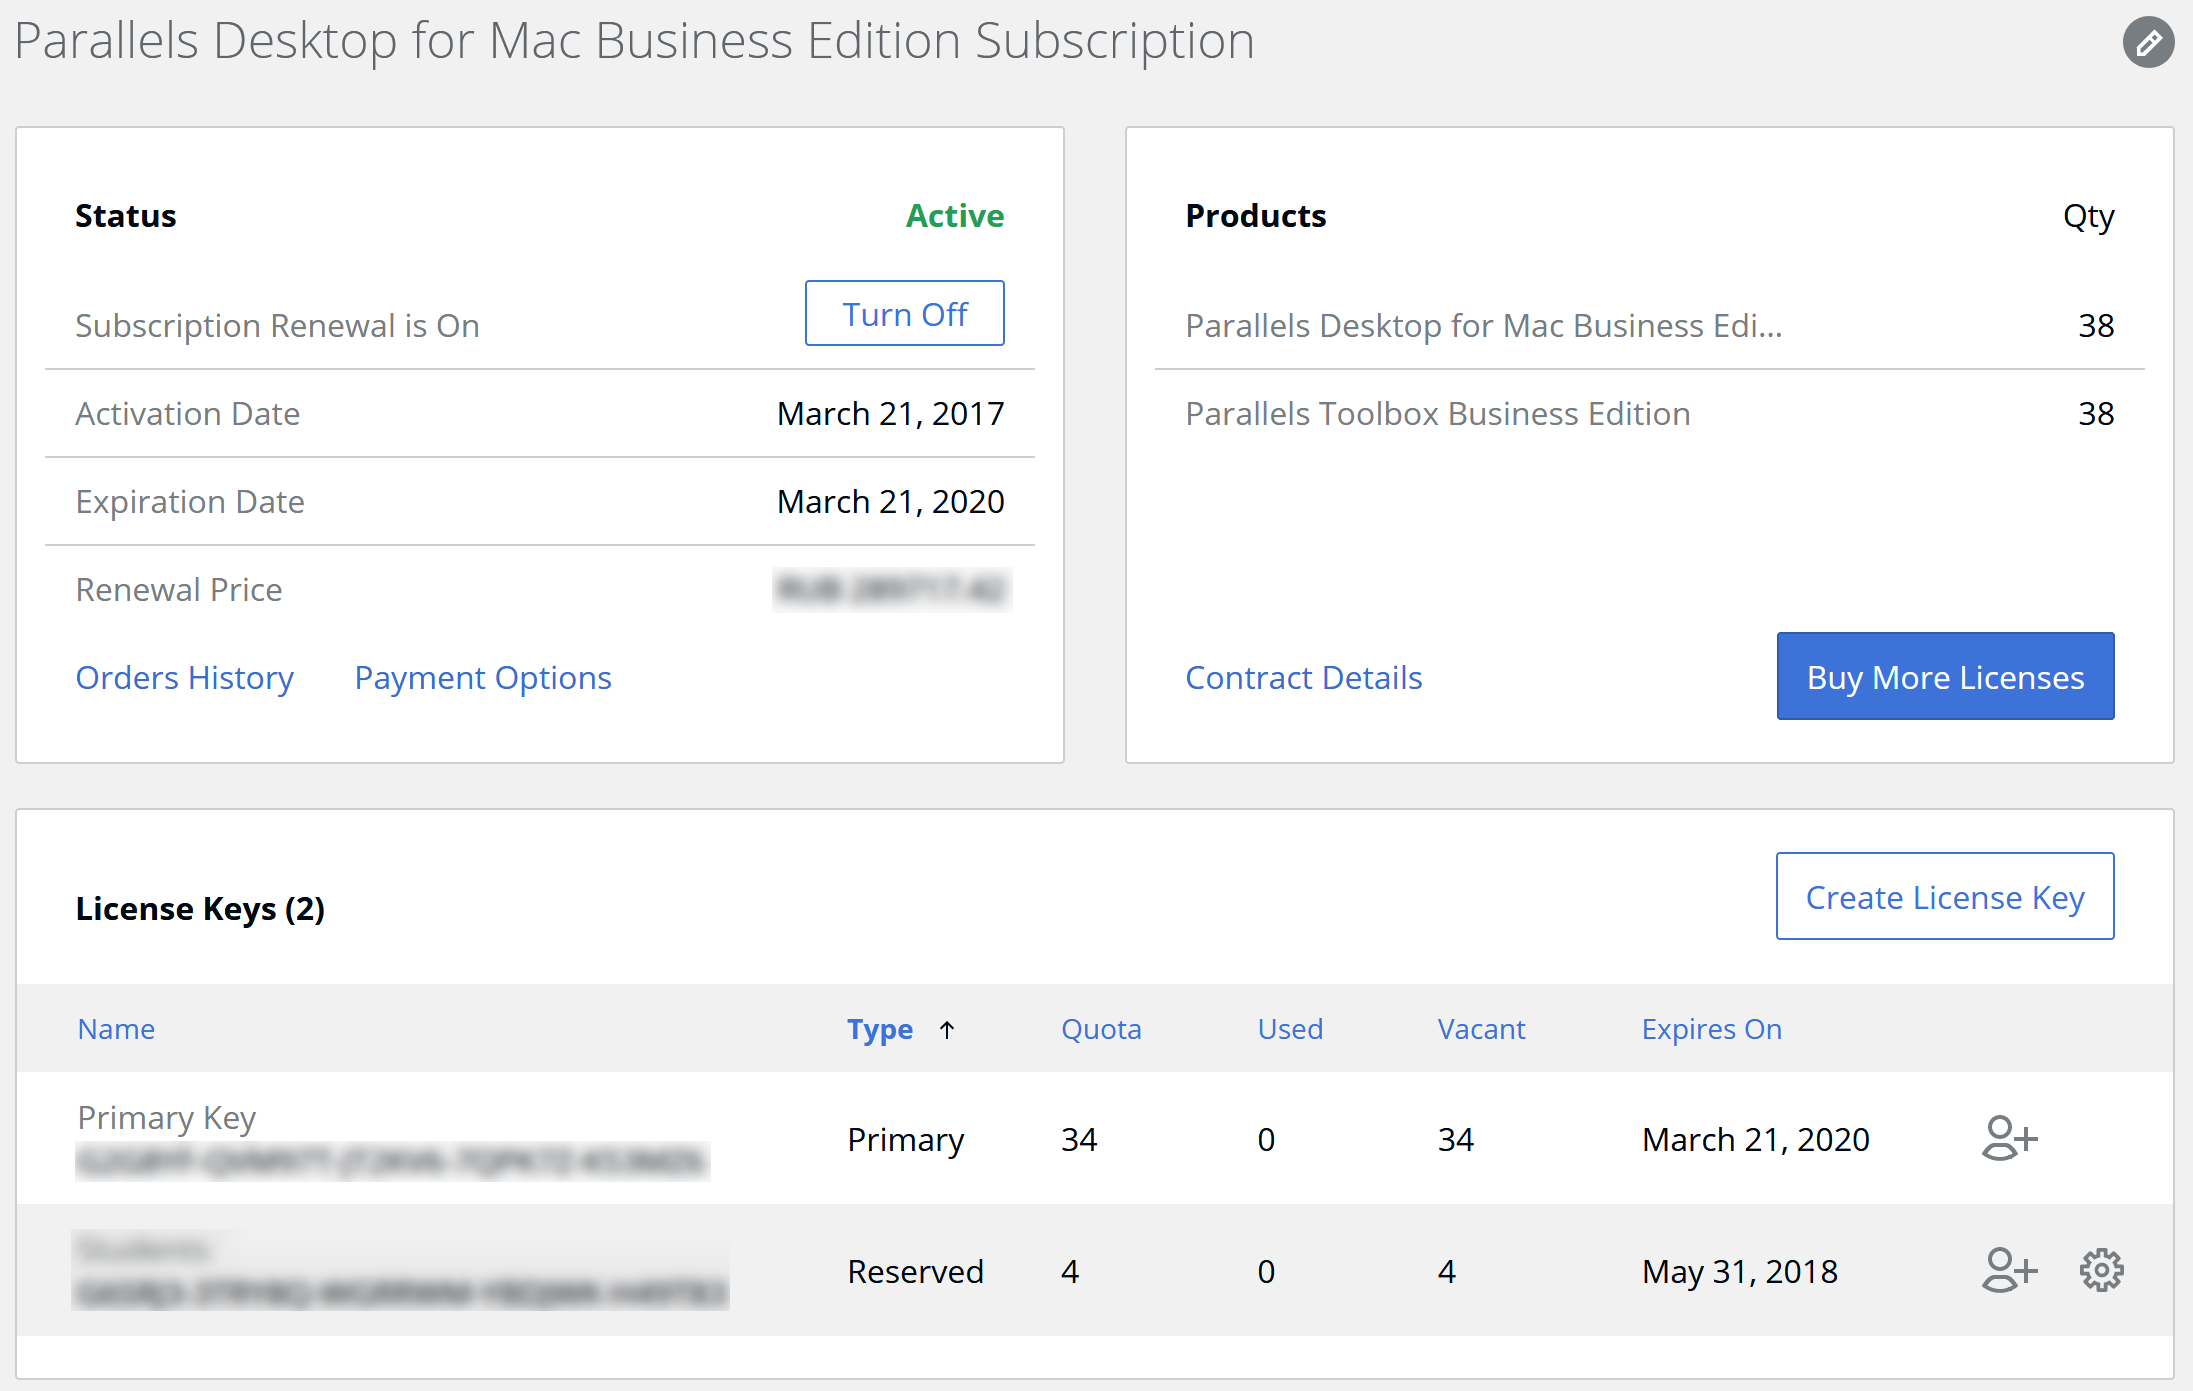This screenshot has height=1391, width=2193.
Task: Click Create License Key button
Action: tap(1944, 897)
